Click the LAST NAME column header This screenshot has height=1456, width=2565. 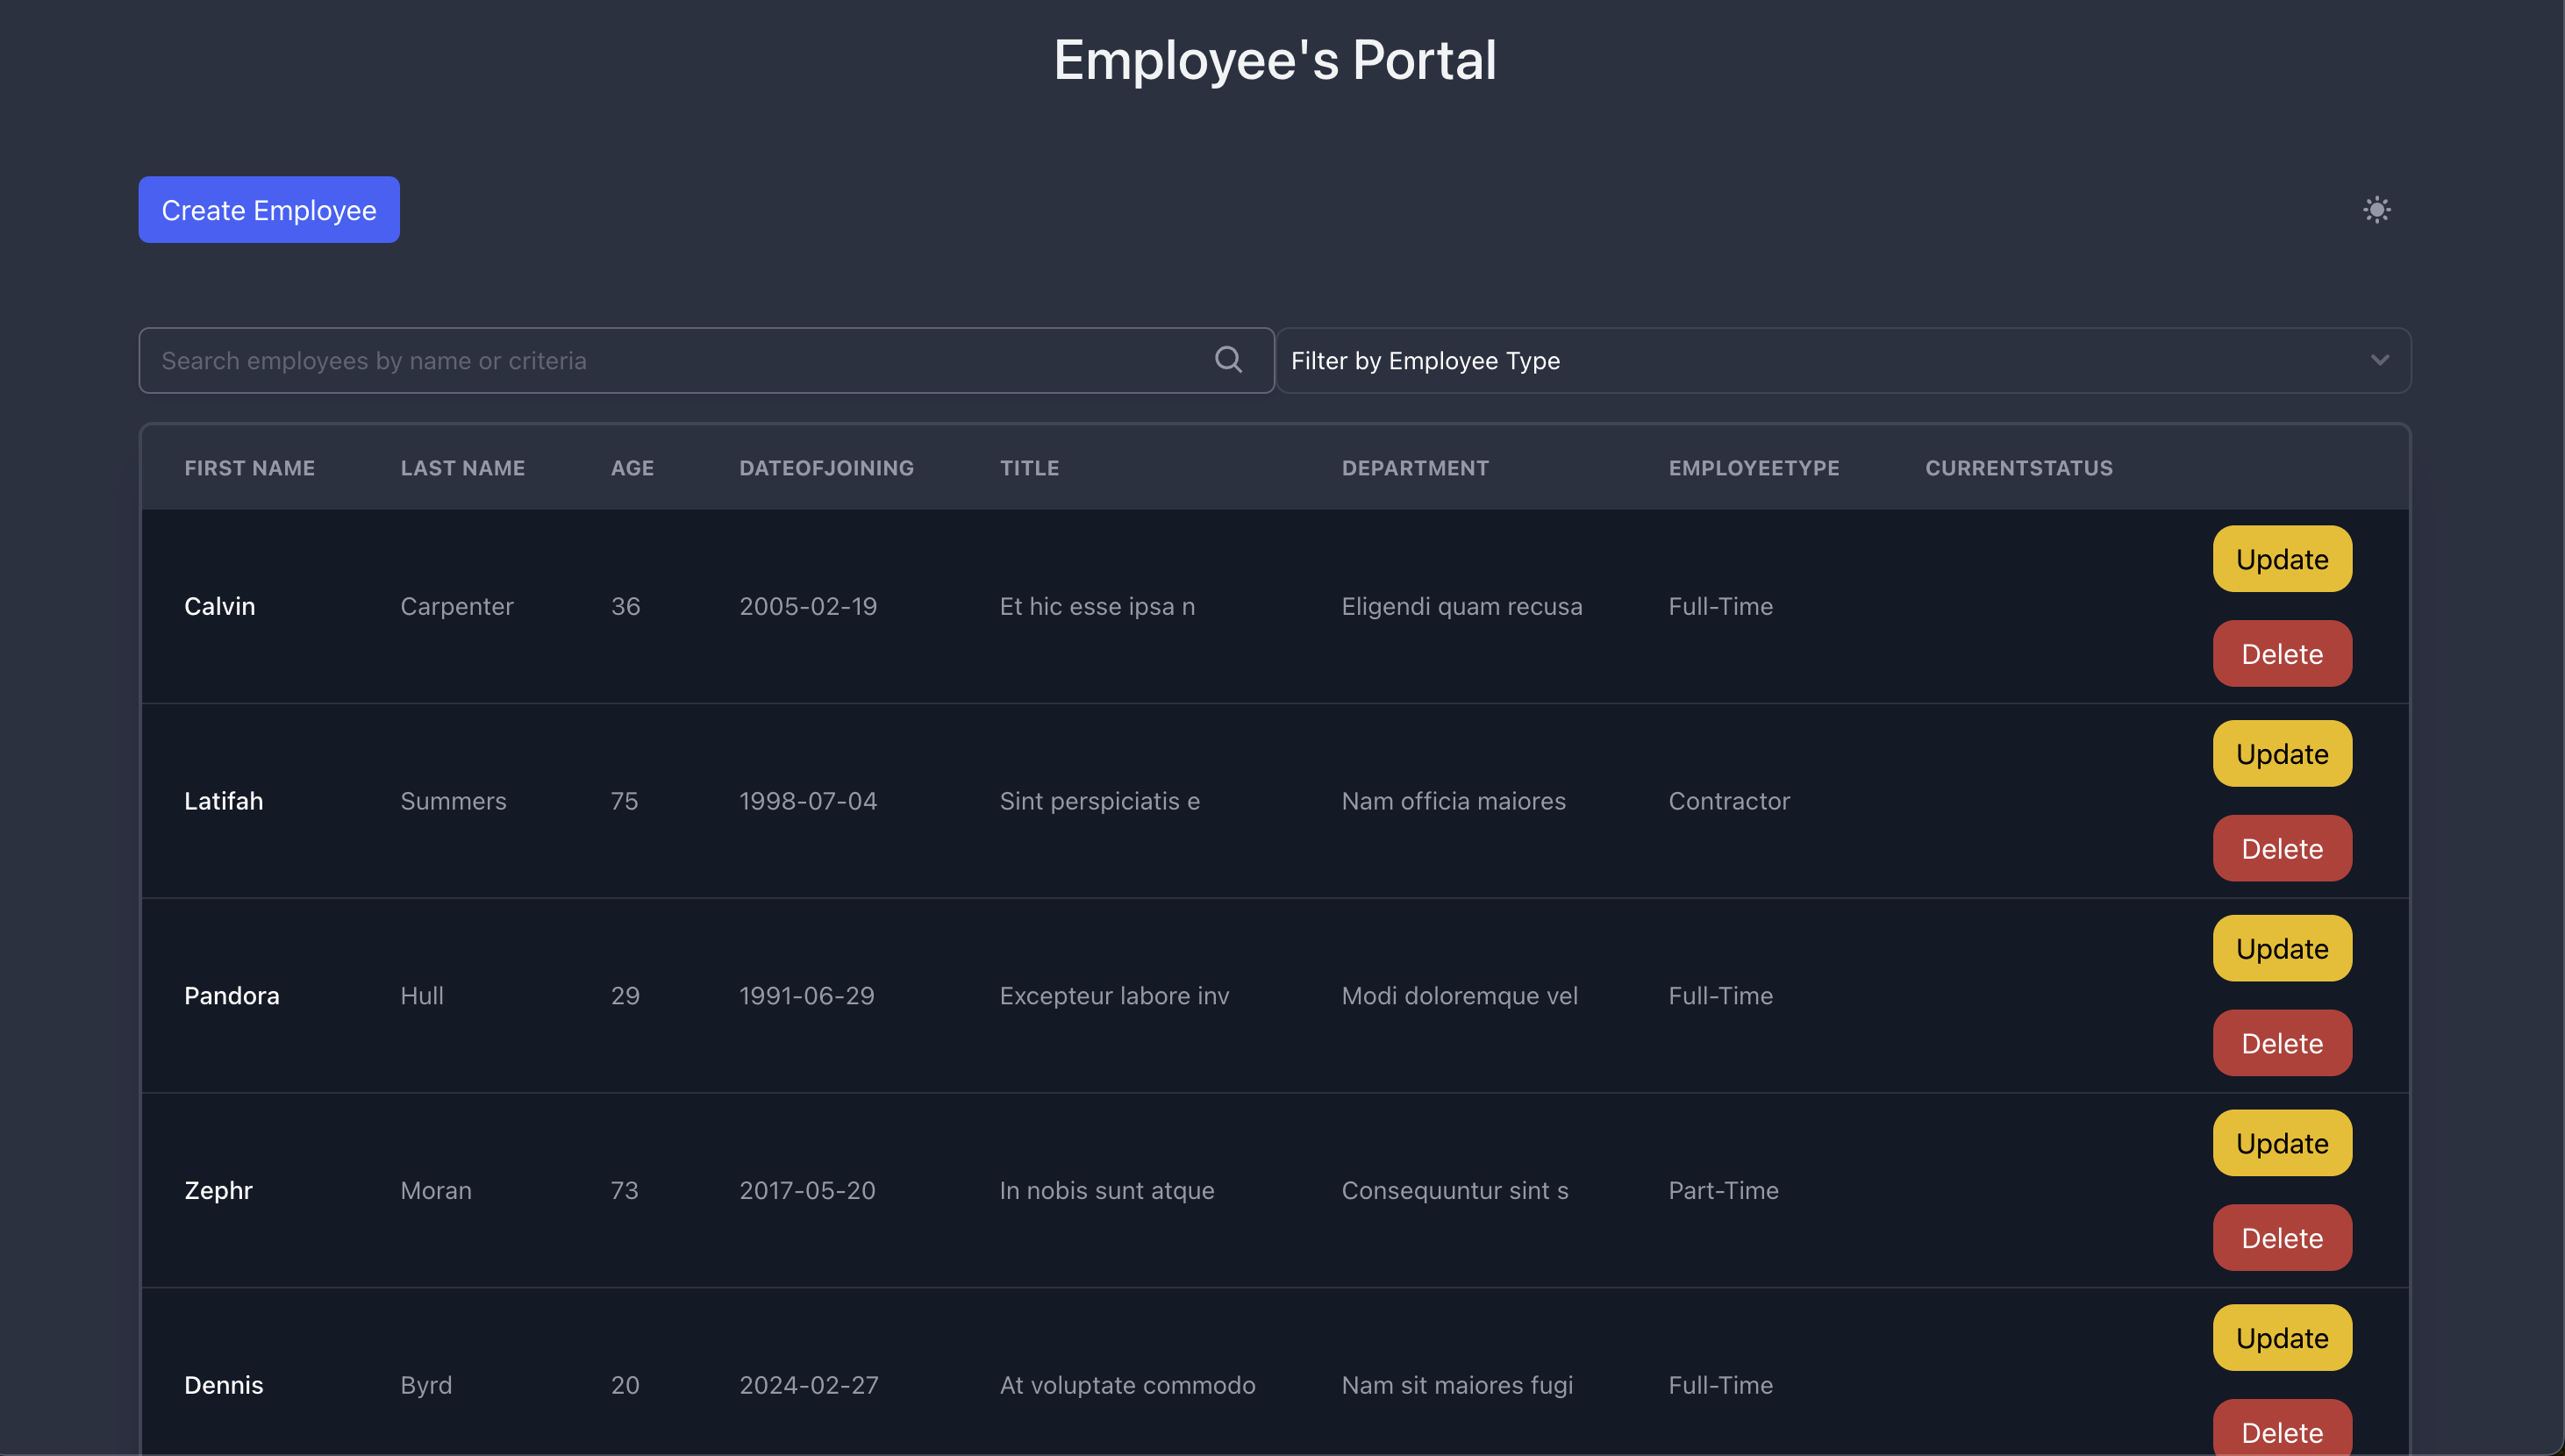(462, 468)
